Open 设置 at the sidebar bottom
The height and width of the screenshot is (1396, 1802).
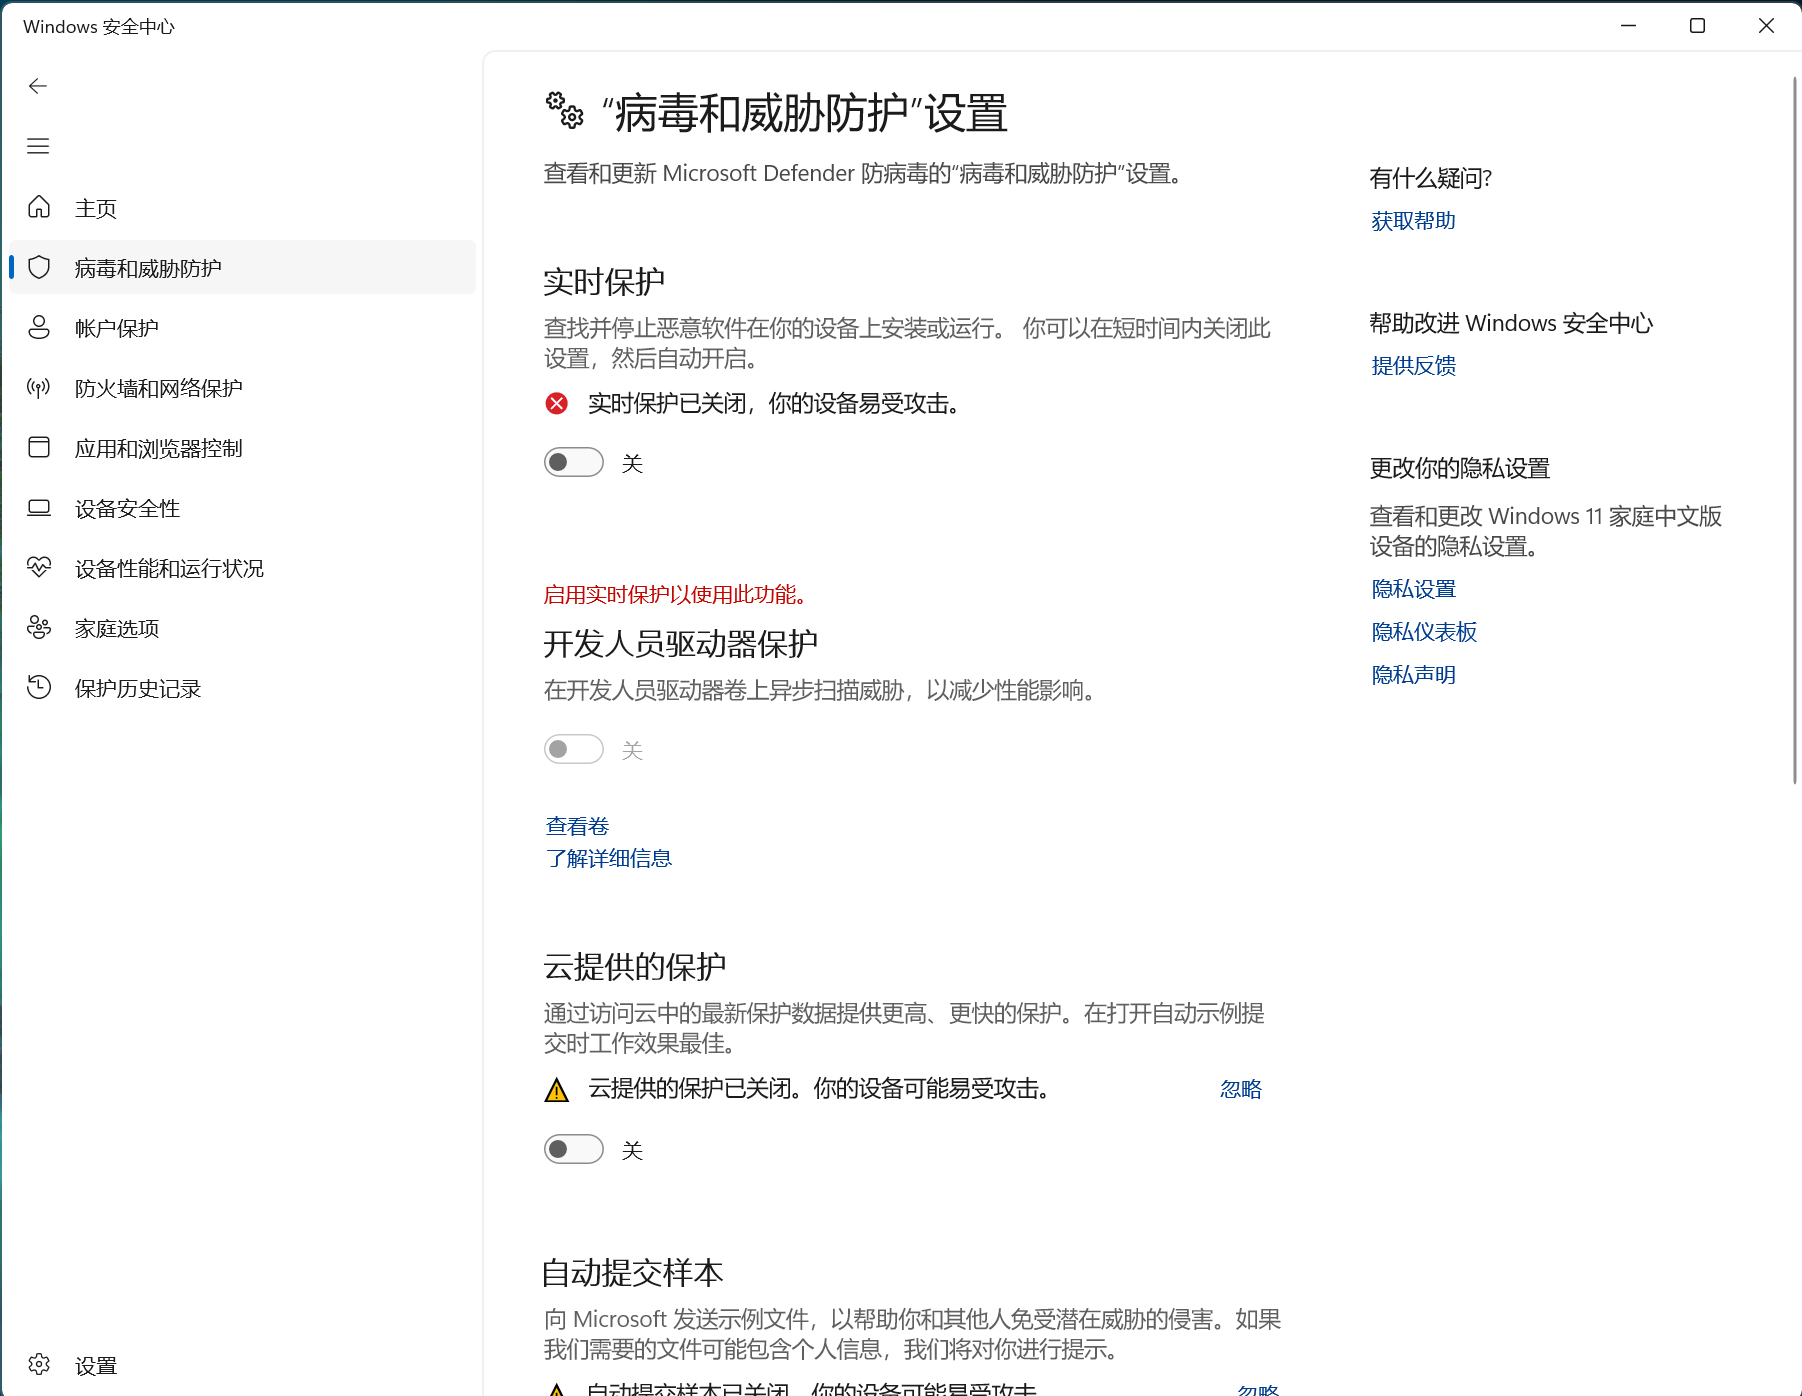pyautogui.click(x=242, y=1365)
